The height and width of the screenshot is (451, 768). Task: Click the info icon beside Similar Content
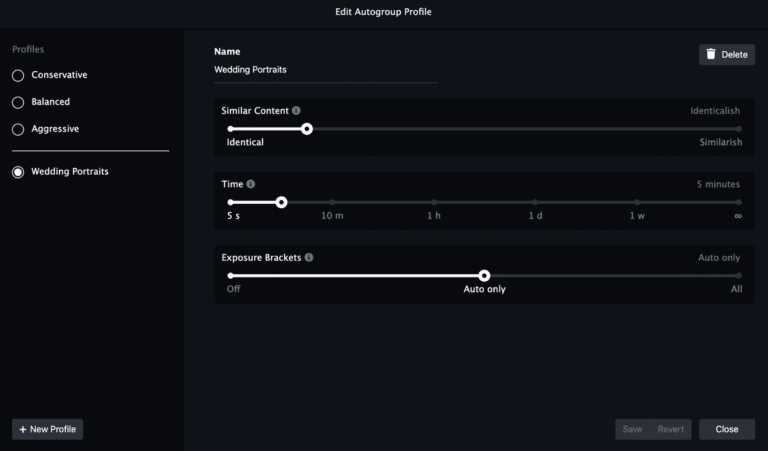point(297,111)
